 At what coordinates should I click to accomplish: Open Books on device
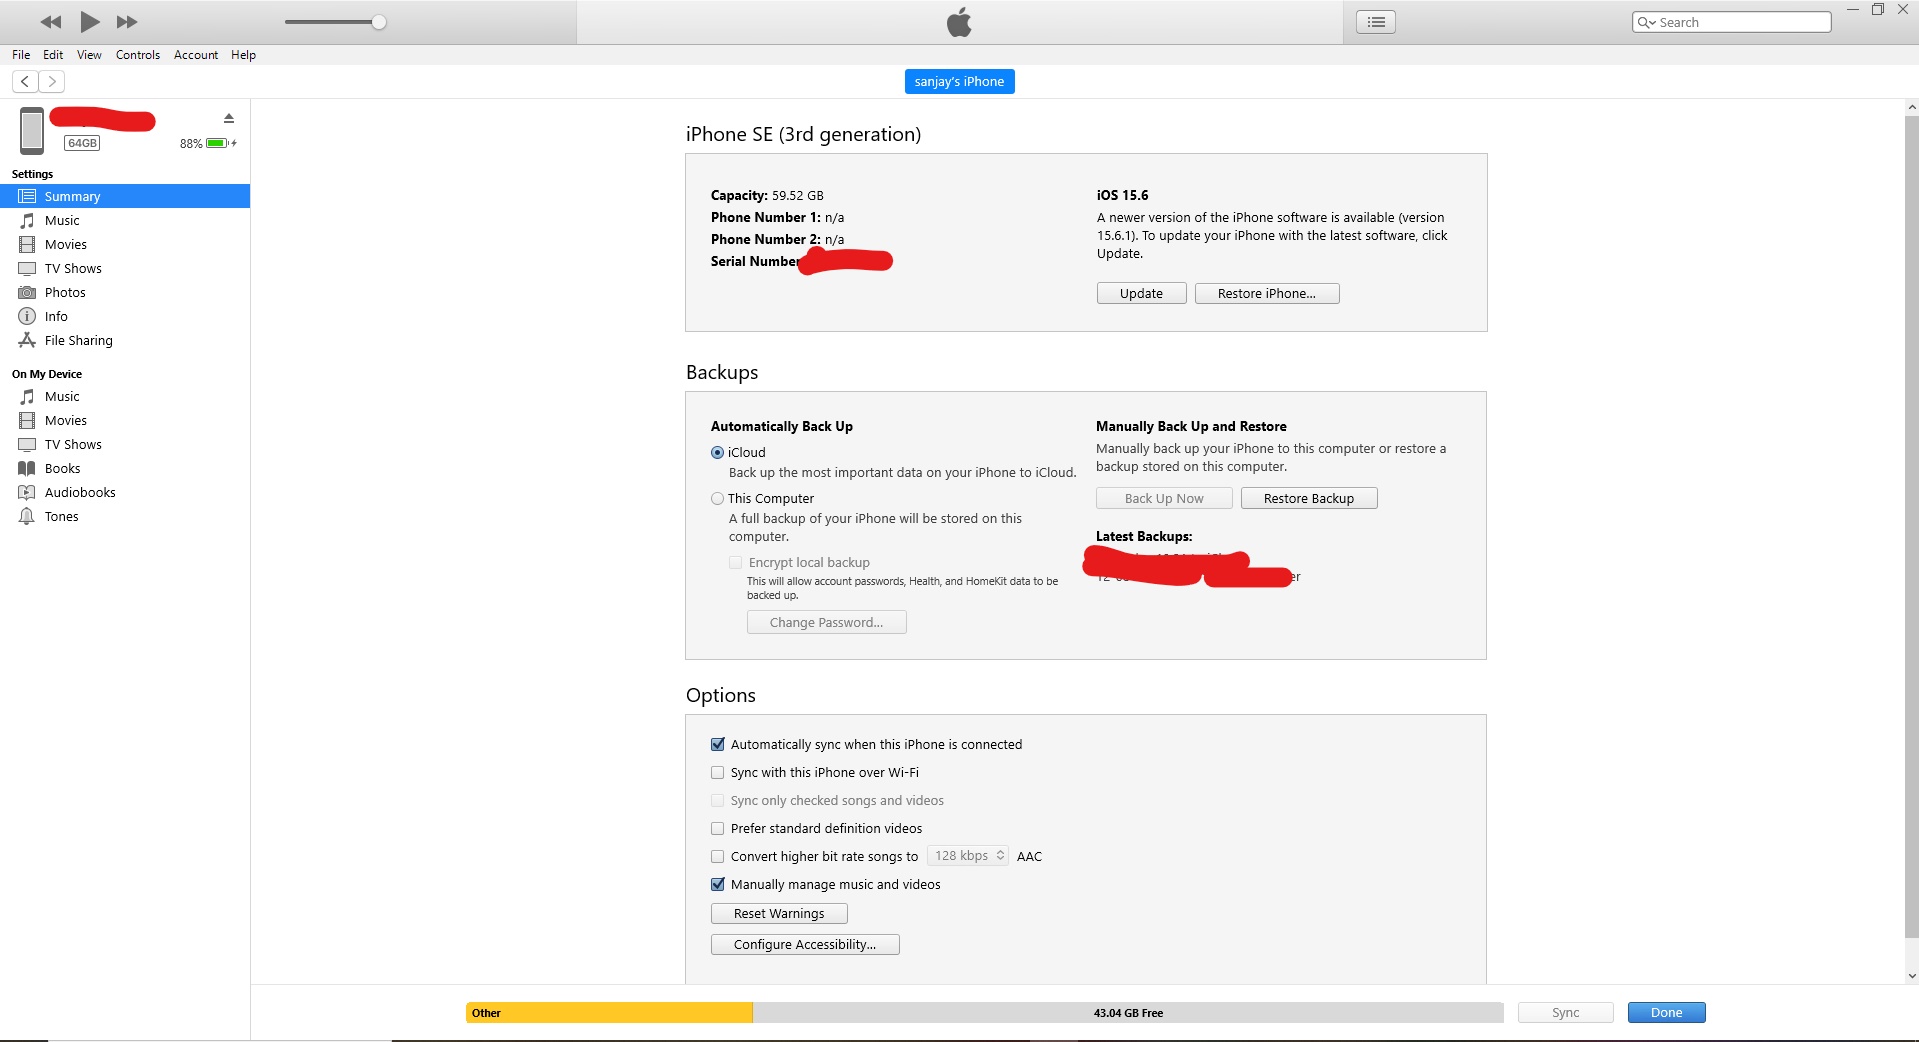(125, 468)
